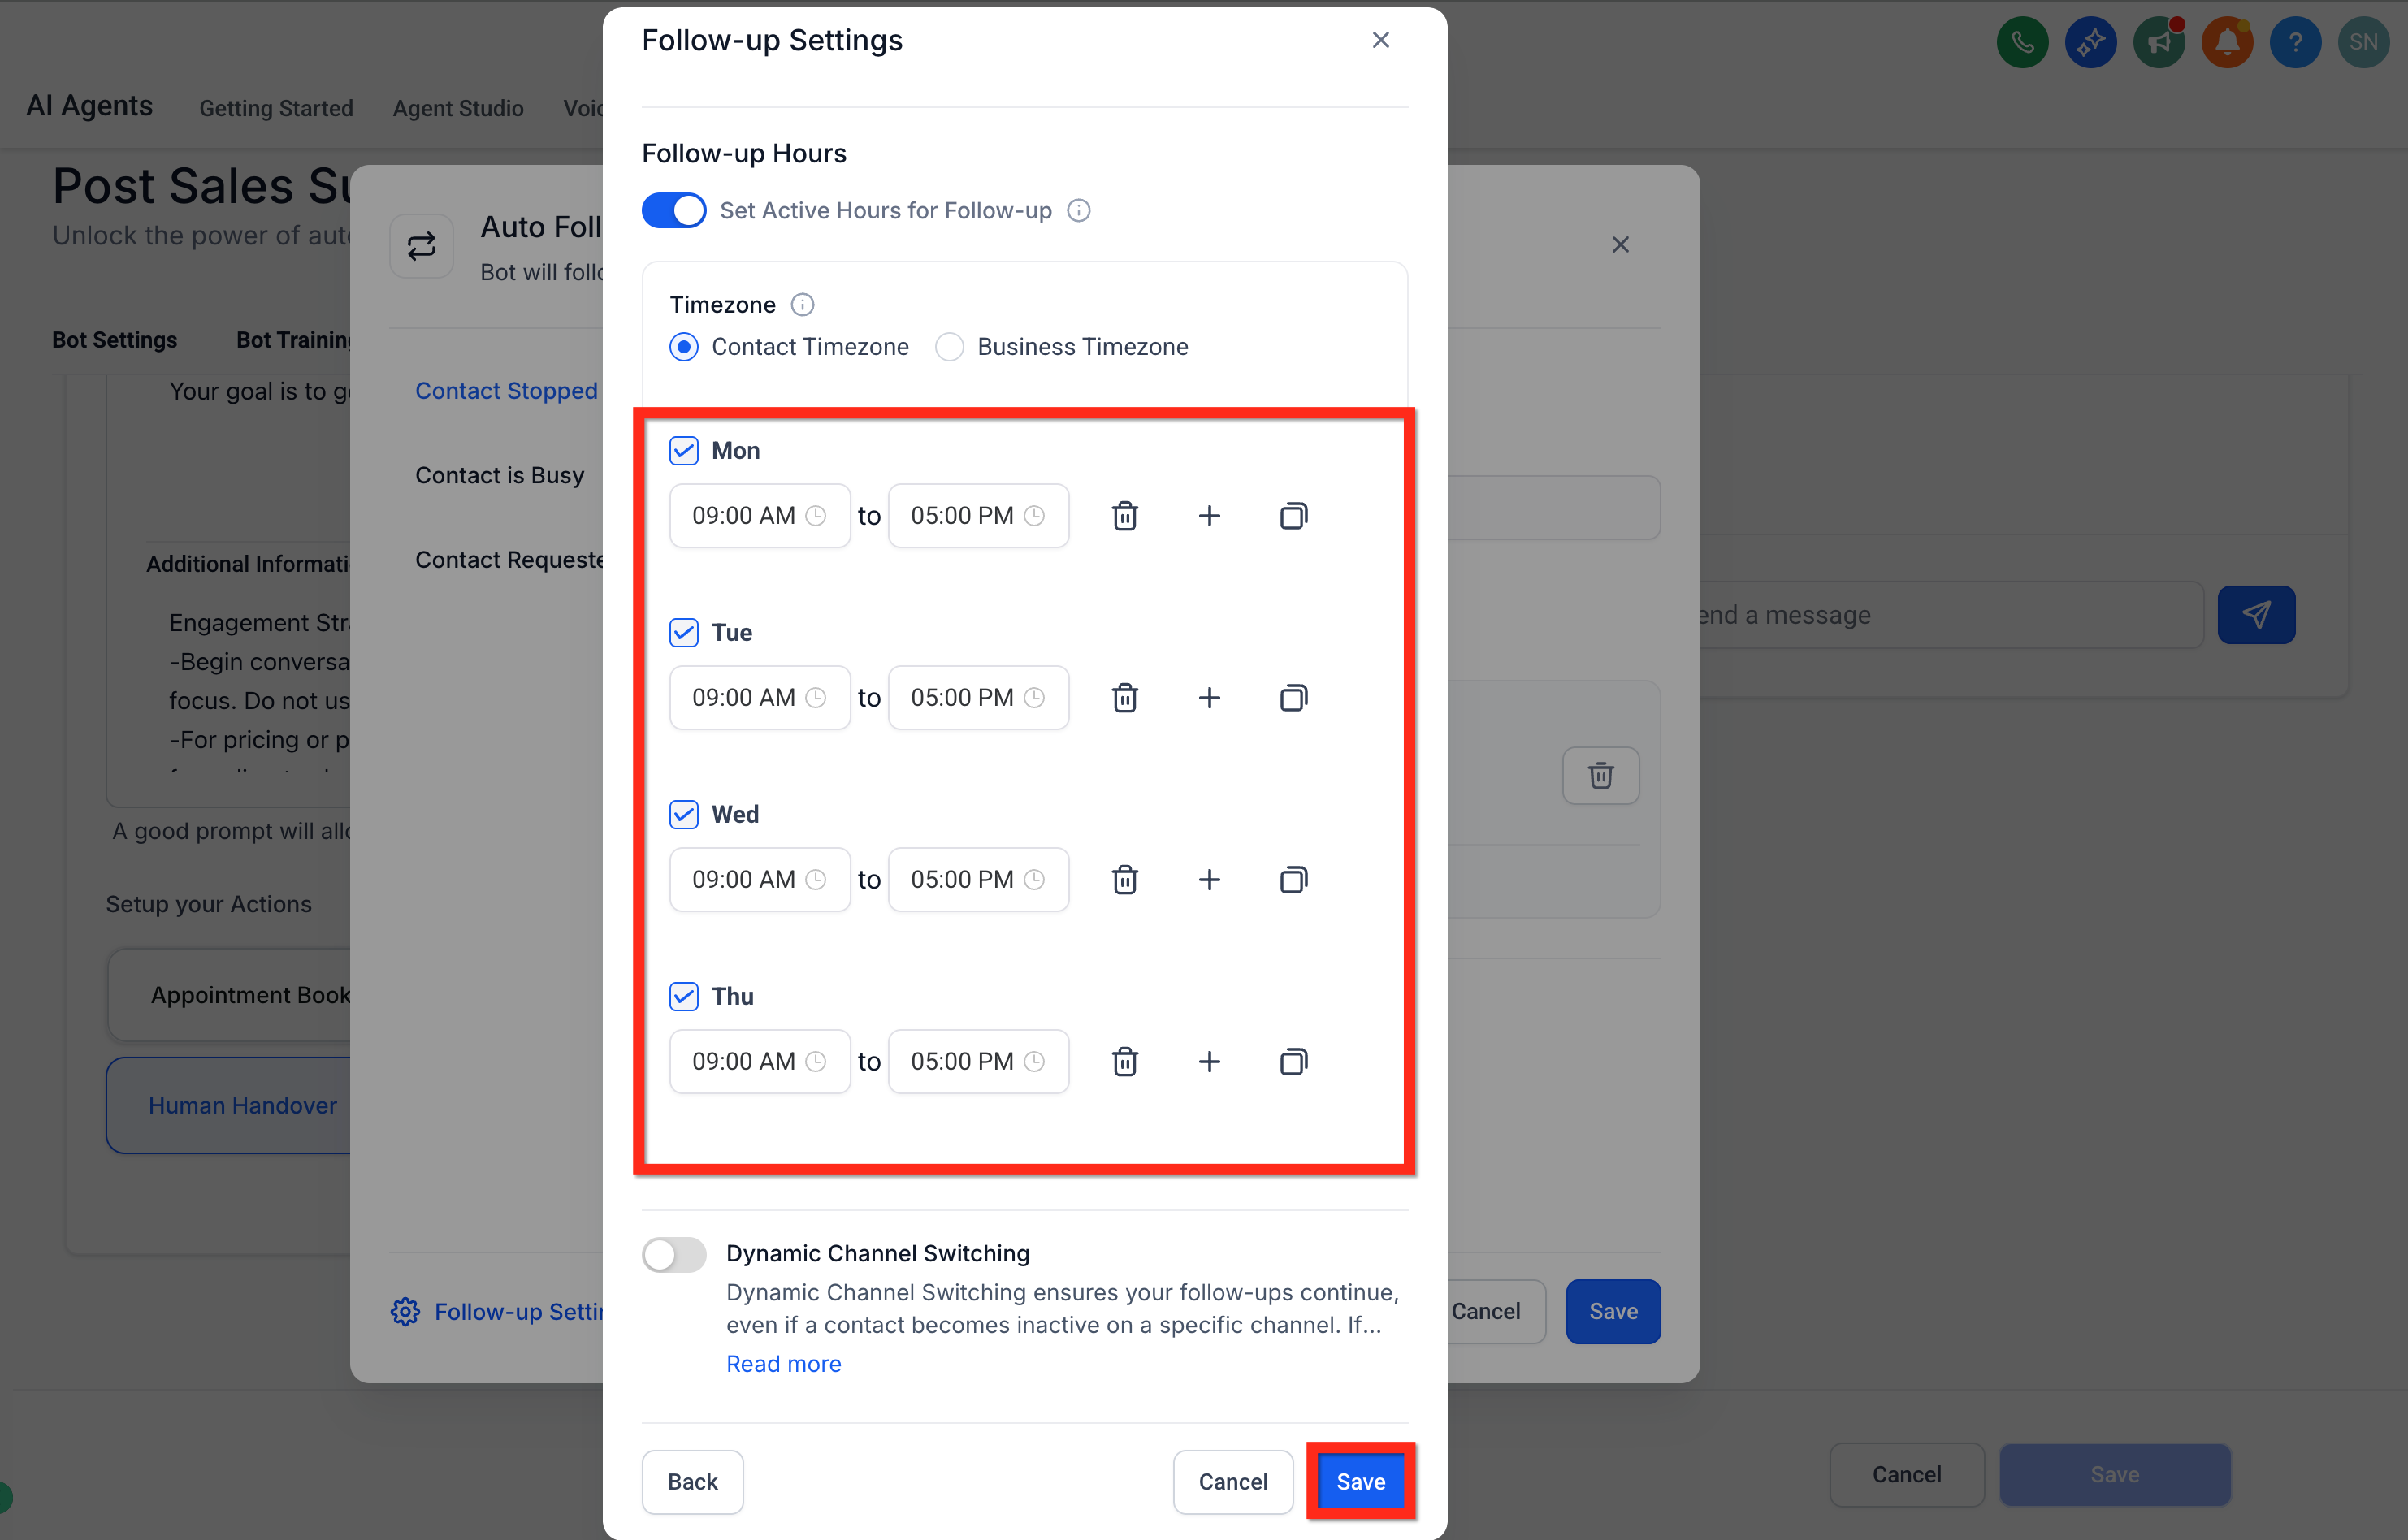
Task: Open Wednesday start time picker
Action: coord(760,880)
